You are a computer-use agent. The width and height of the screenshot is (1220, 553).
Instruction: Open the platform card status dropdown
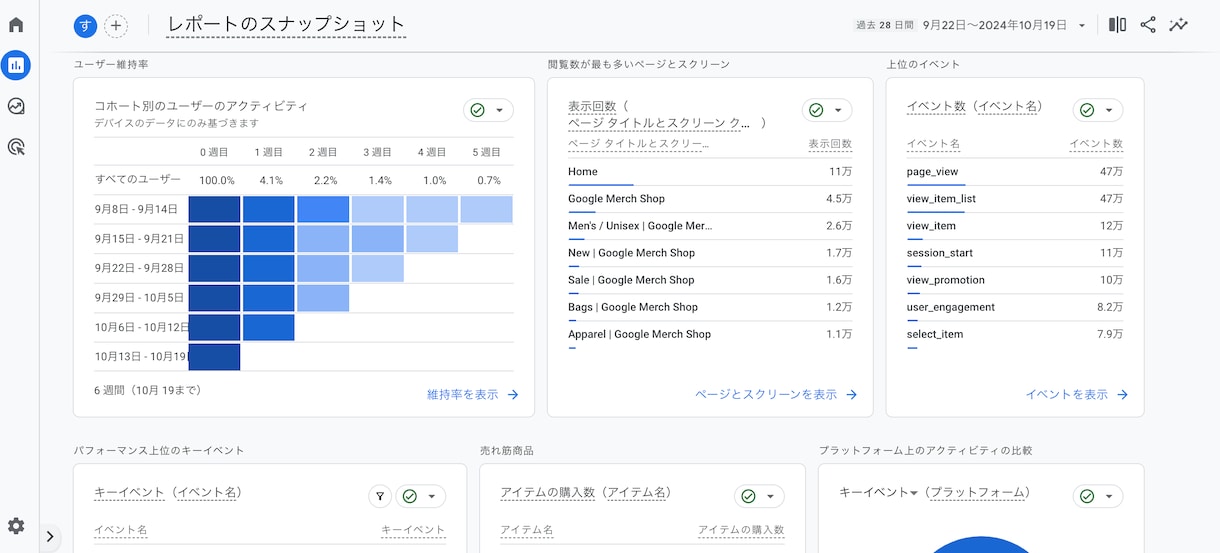1098,496
